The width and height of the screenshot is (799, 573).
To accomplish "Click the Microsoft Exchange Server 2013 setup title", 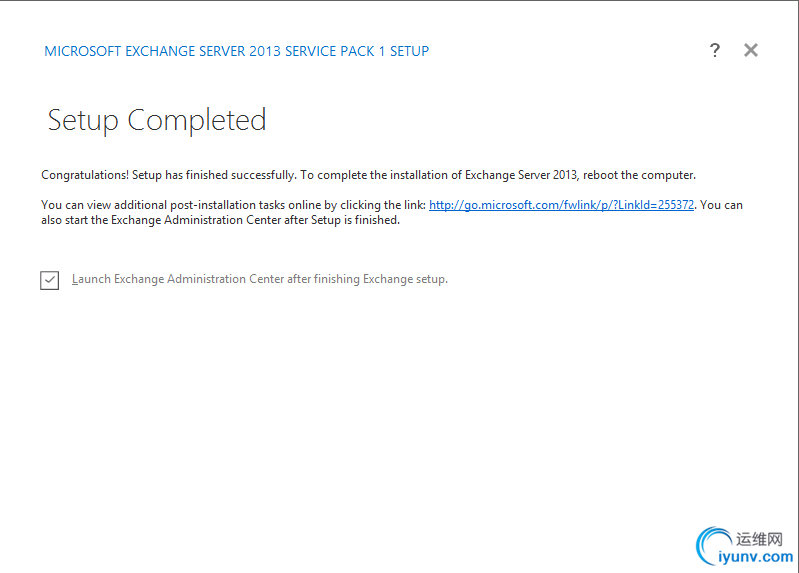I will pyautogui.click(x=236, y=51).
